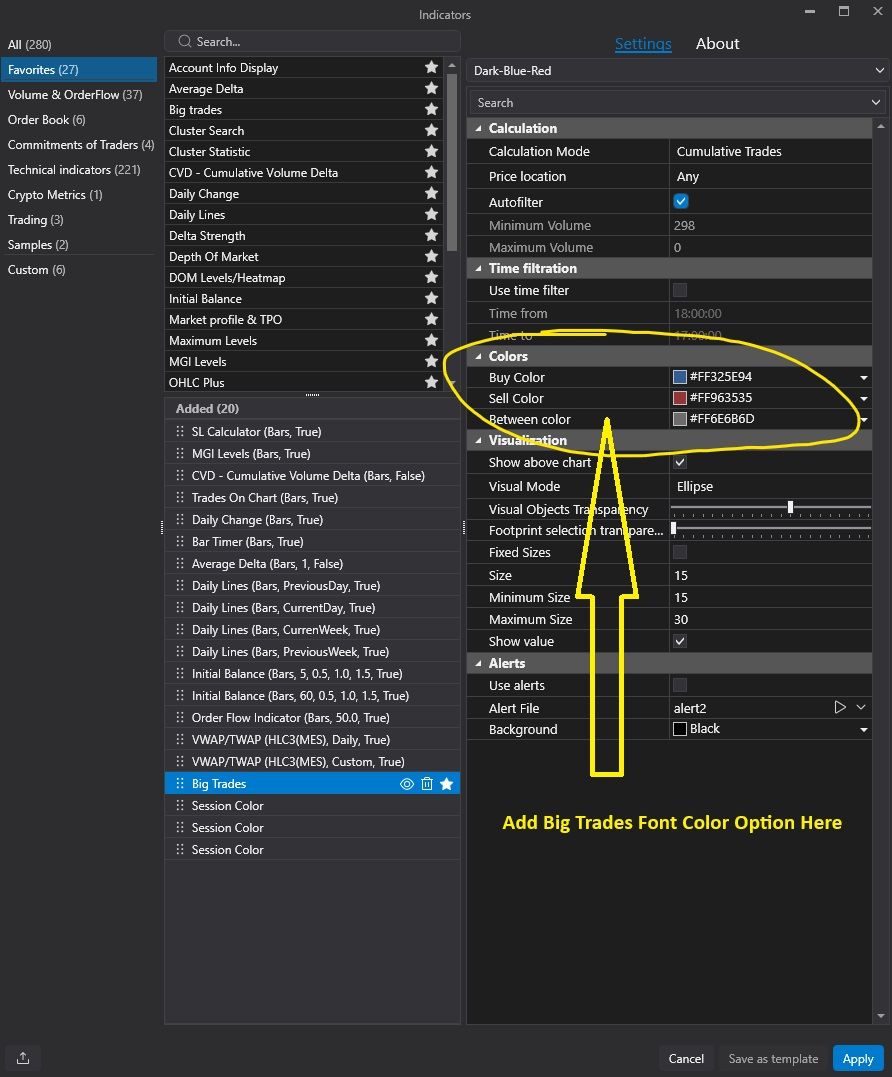Select the Order Book category
The width and height of the screenshot is (892, 1077).
click(47, 120)
